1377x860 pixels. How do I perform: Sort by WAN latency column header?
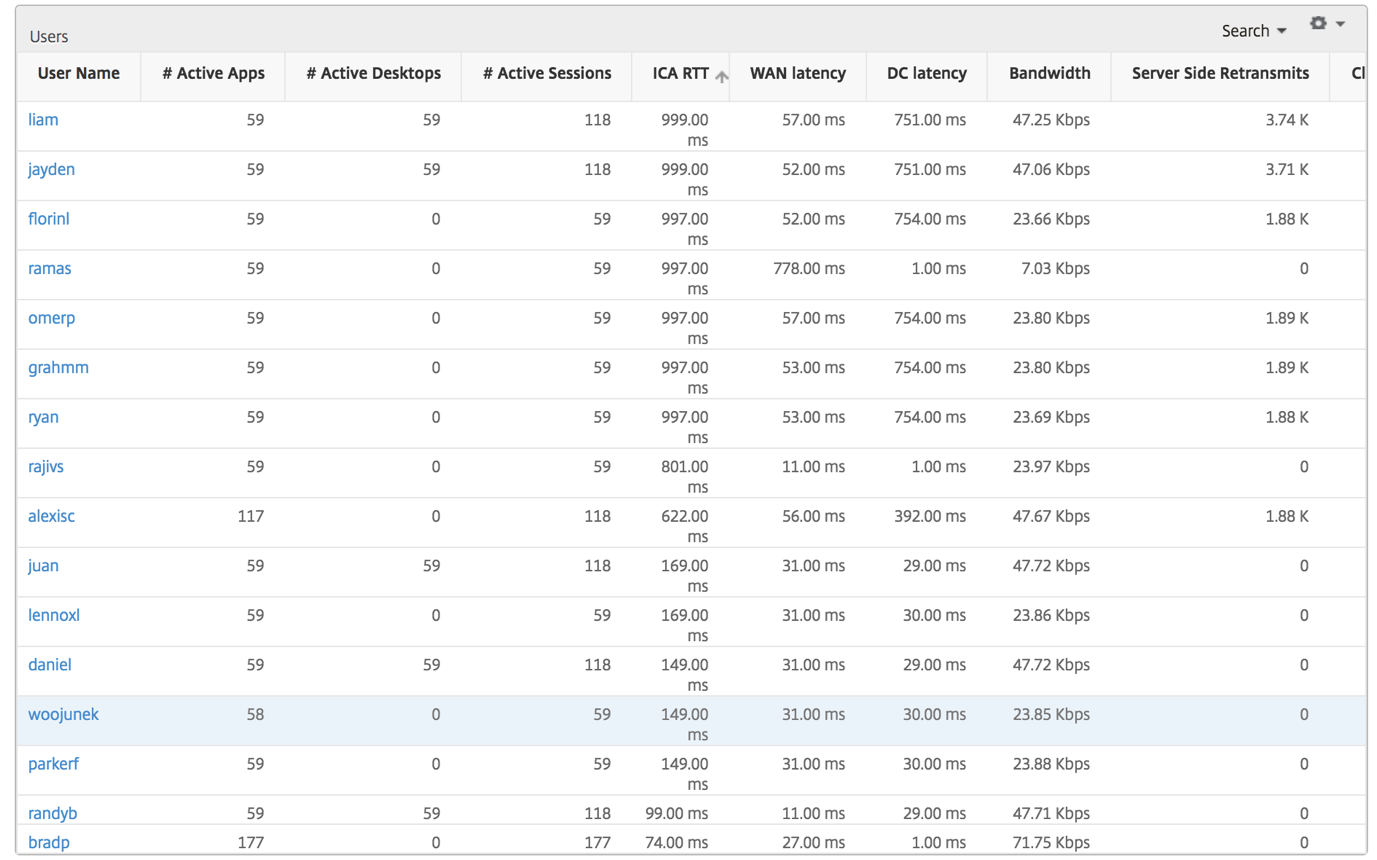tap(798, 73)
